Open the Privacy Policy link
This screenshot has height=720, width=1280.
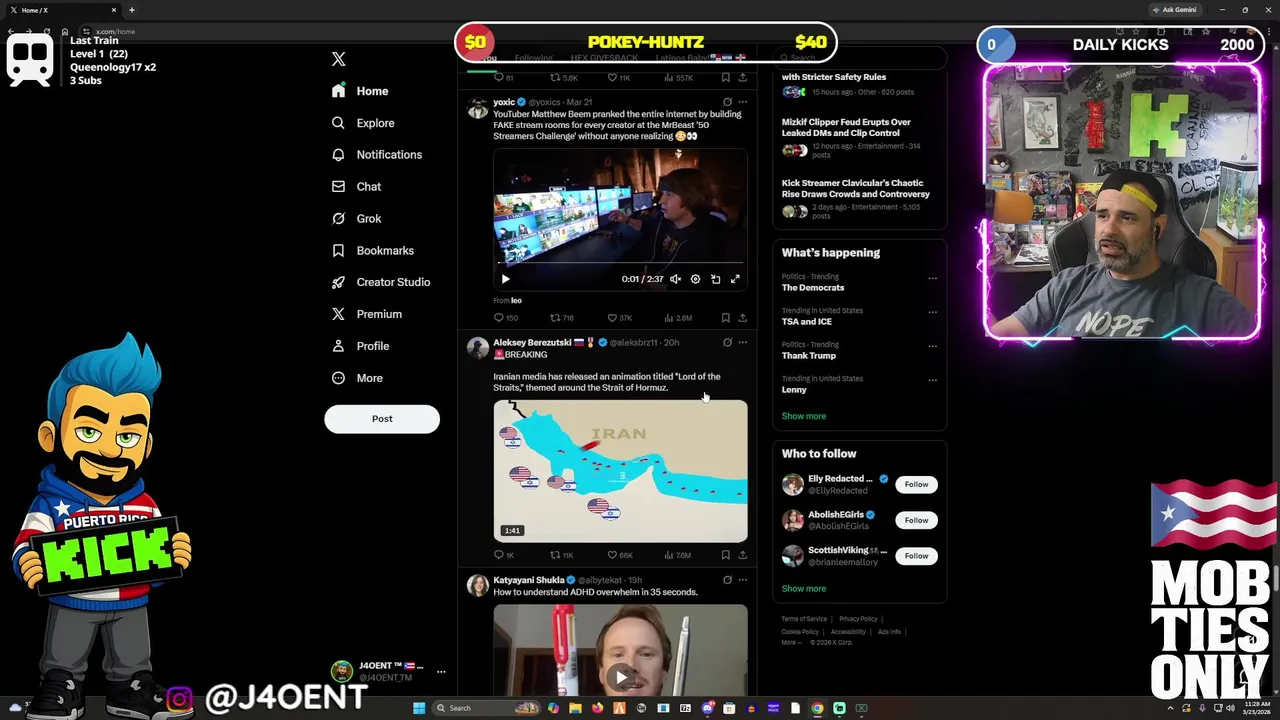point(858,619)
